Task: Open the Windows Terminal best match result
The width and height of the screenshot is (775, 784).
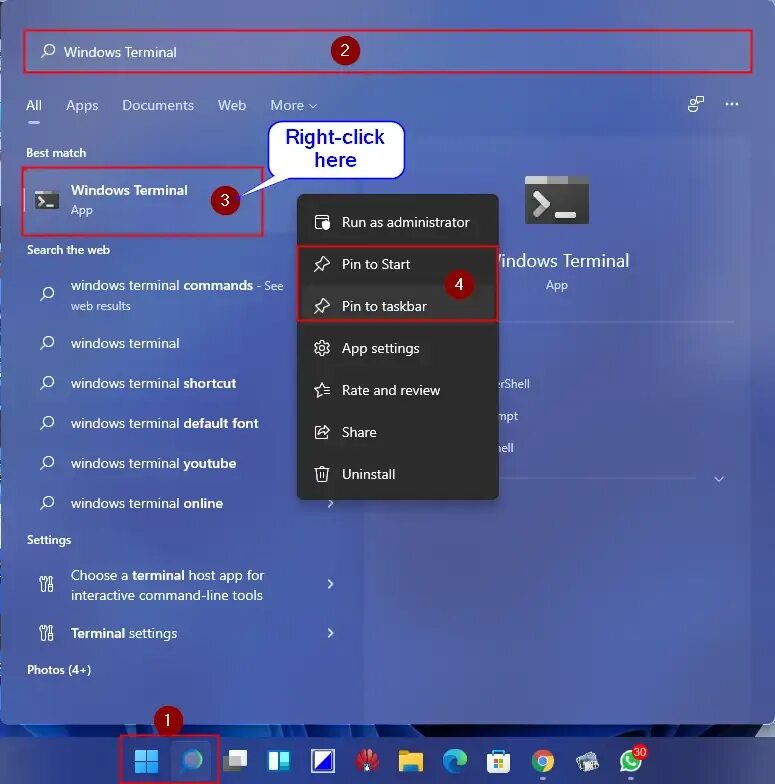Action: coord(142,201)
